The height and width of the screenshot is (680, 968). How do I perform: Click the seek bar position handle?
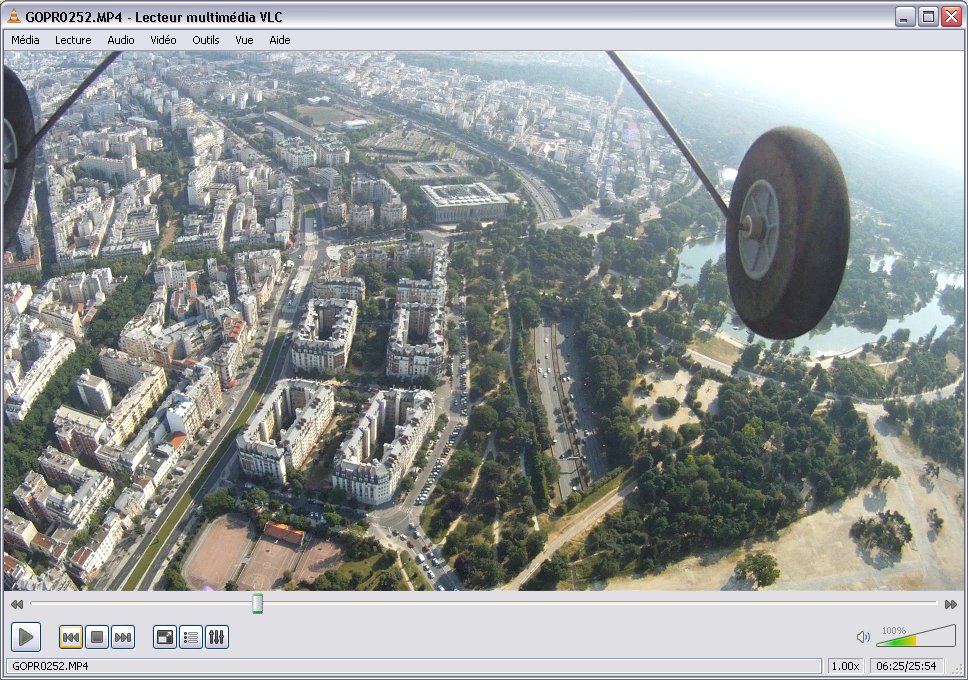coord(257,603)
